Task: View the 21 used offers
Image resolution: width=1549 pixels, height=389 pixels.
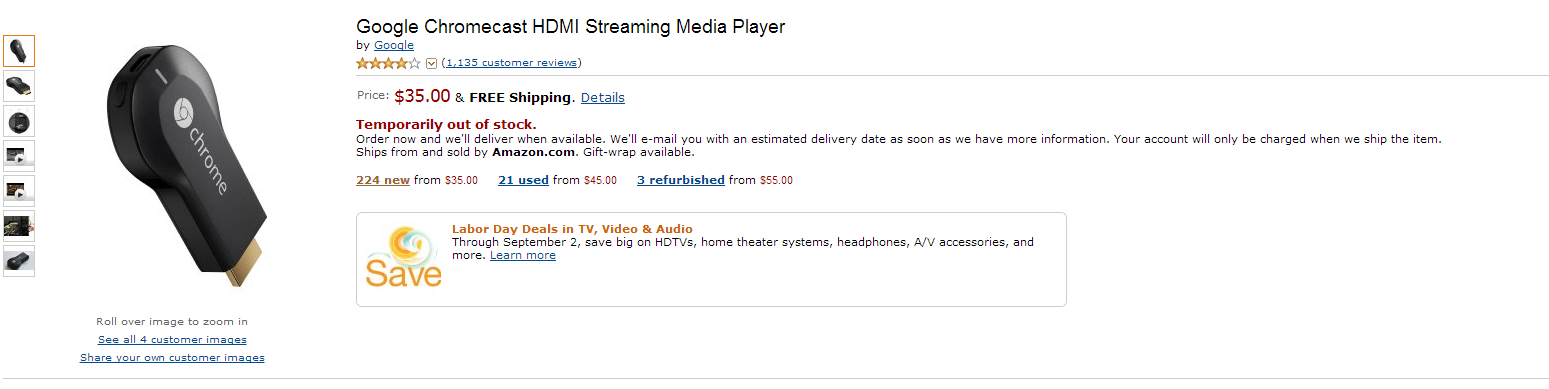Action: tap(523, 180)
